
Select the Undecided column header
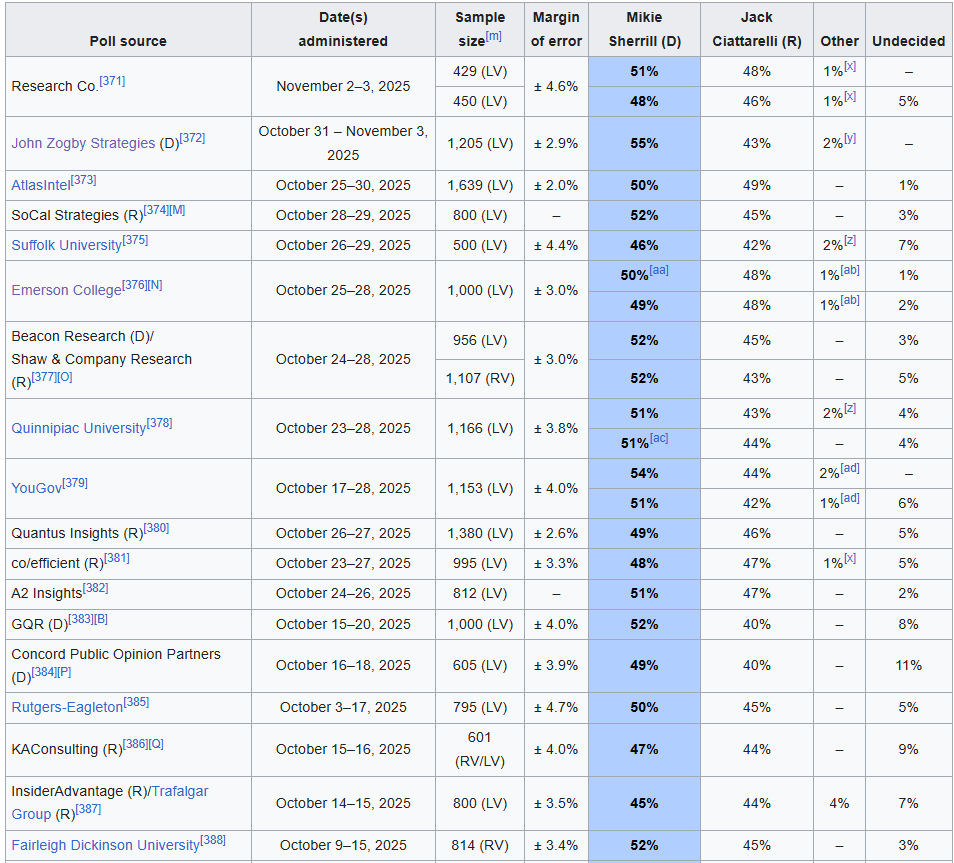908,29
